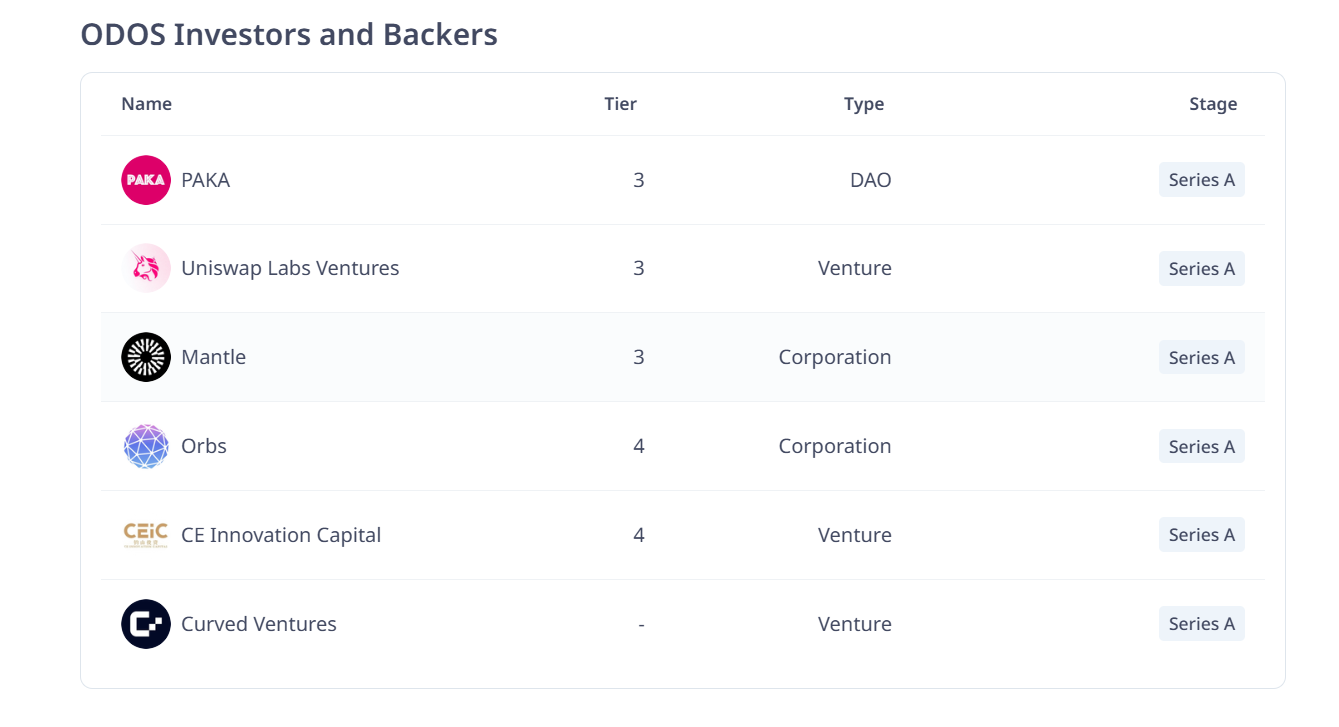Click the Type column header

click(864, 103)
